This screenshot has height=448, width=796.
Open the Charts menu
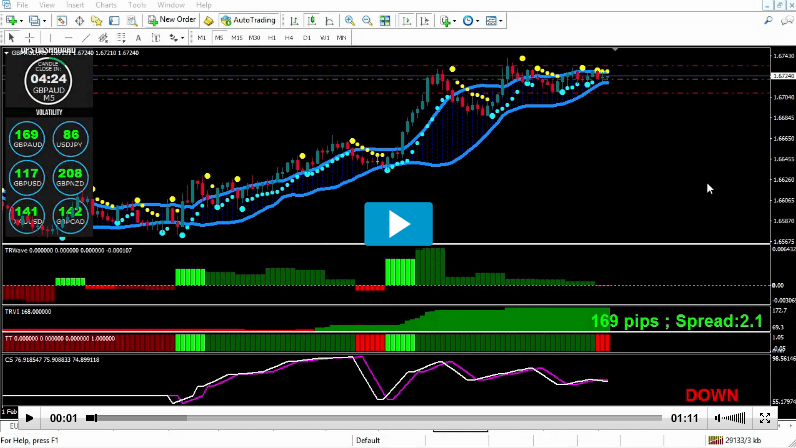pos(106,5)
